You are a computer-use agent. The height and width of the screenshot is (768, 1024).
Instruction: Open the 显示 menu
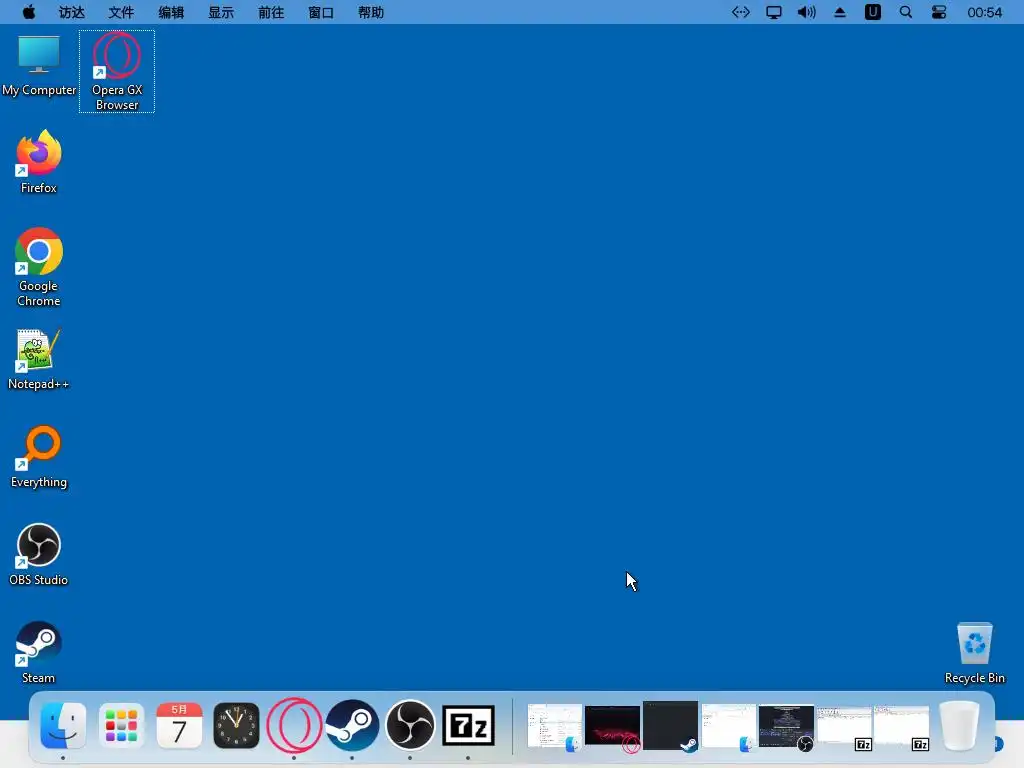click(x=221, y=12)
